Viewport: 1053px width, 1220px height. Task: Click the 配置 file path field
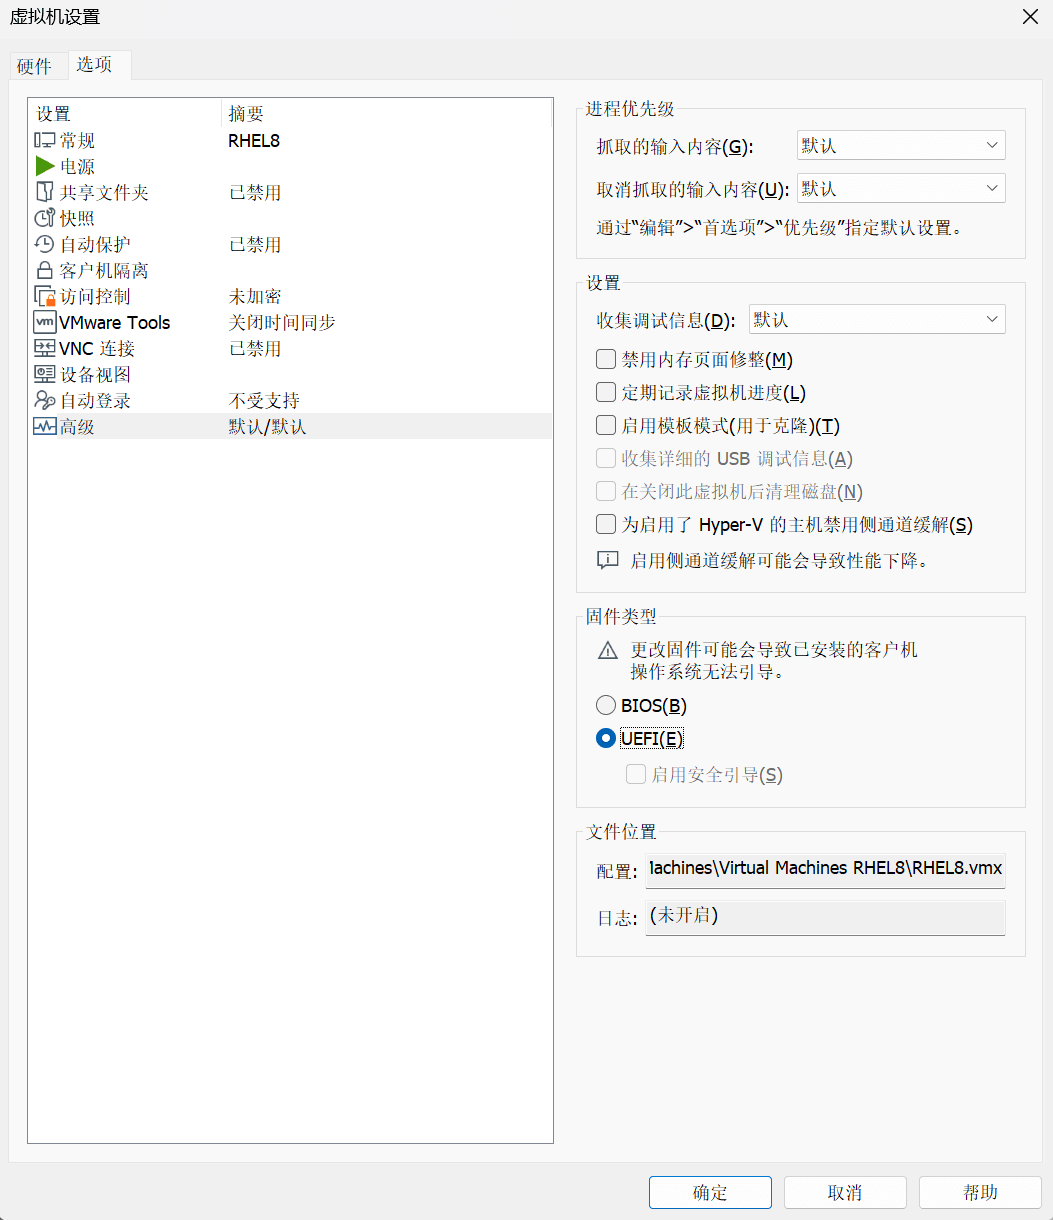[x=825, y=869]
